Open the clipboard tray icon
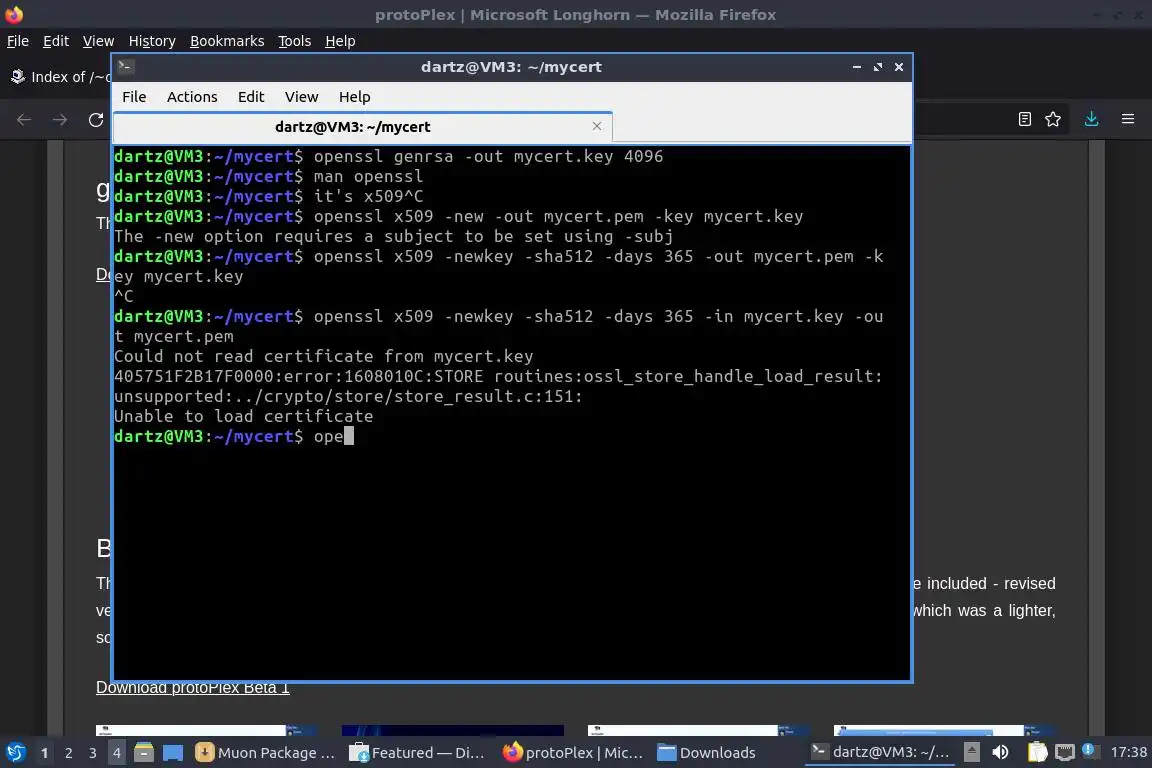Screen dimensions: 1152x768 point(1037,752)
